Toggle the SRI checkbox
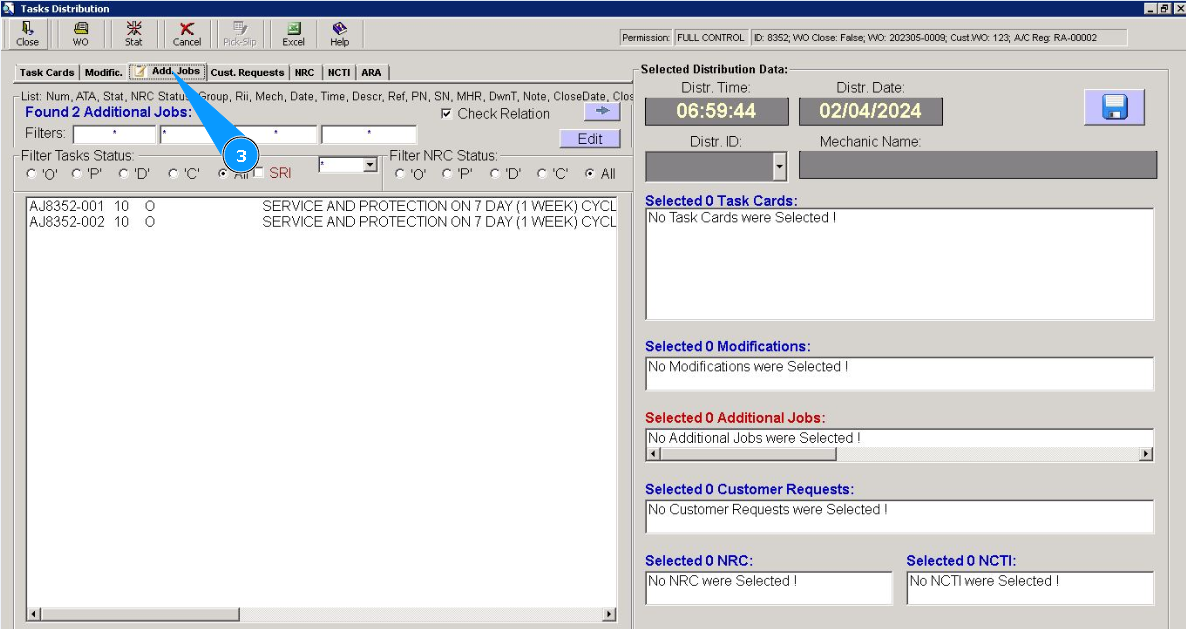The image size is (1186, 629). 259,173
